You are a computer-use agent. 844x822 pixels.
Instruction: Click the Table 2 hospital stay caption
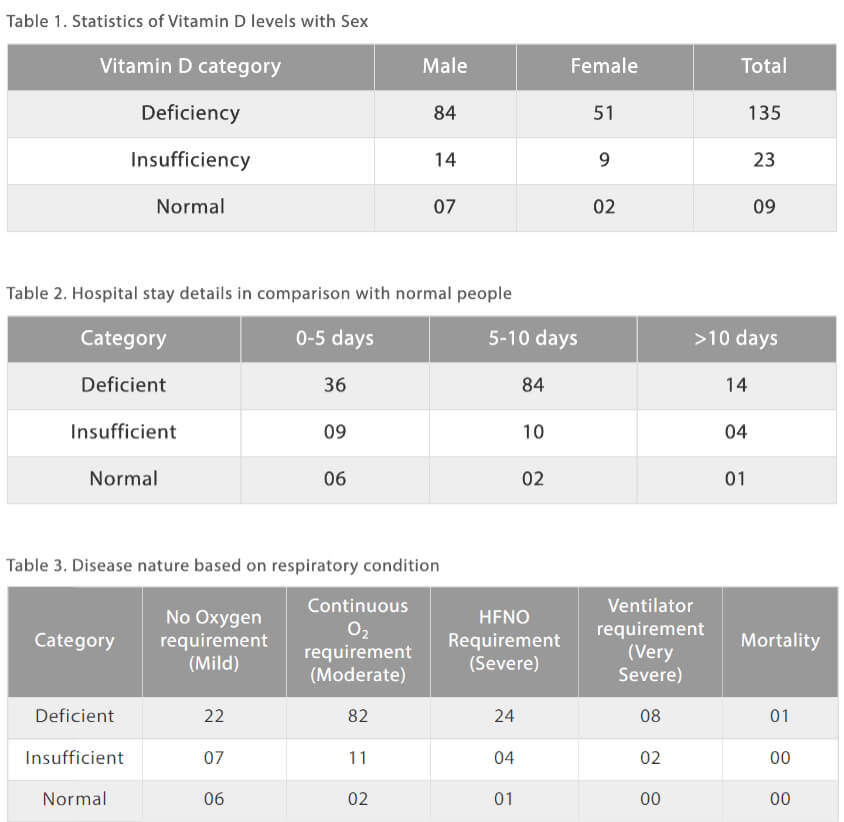pyautogui.click(x=259, y=293)
